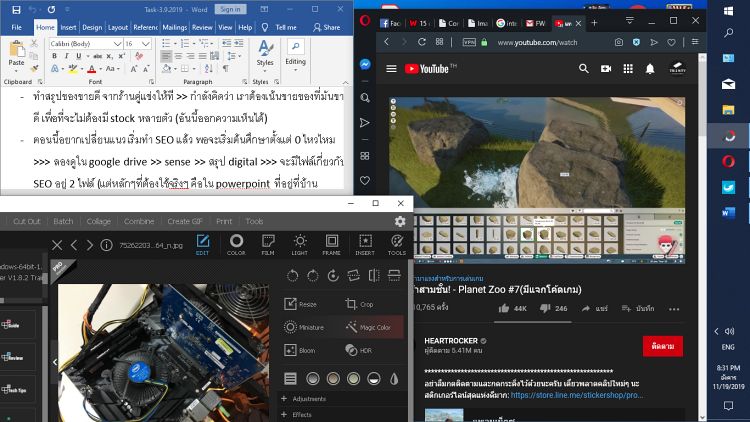Toggle the show paragraph marks icon

tap(225, 69)
